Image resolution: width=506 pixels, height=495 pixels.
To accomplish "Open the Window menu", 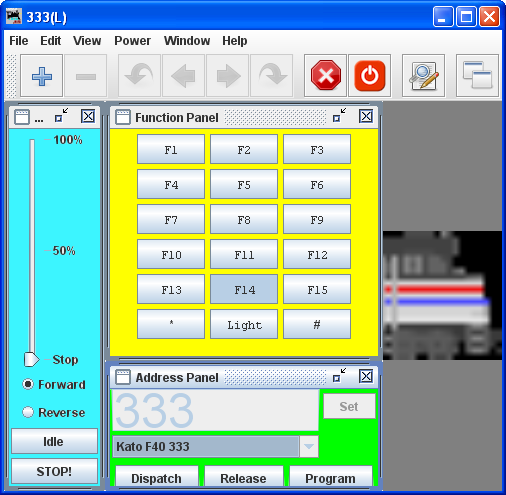I will 187,41.
